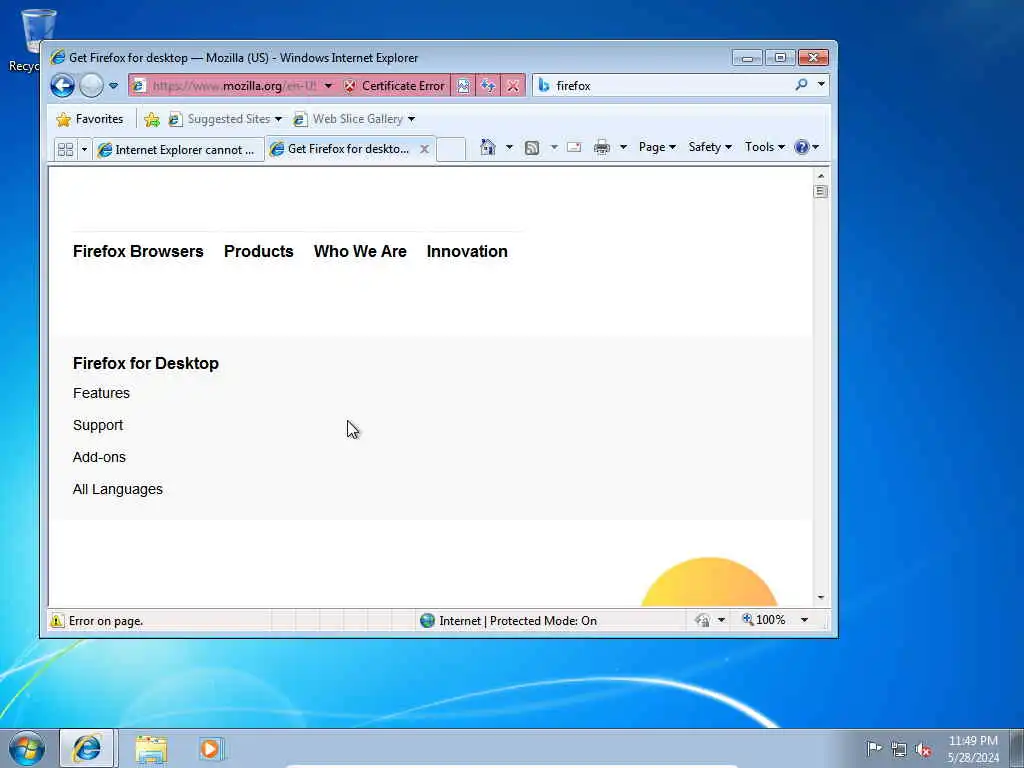The width and height of the screenshot is (1024, 768).
Task: Click the Quick Tabs grid icon
Action: (x=65, y=150)
